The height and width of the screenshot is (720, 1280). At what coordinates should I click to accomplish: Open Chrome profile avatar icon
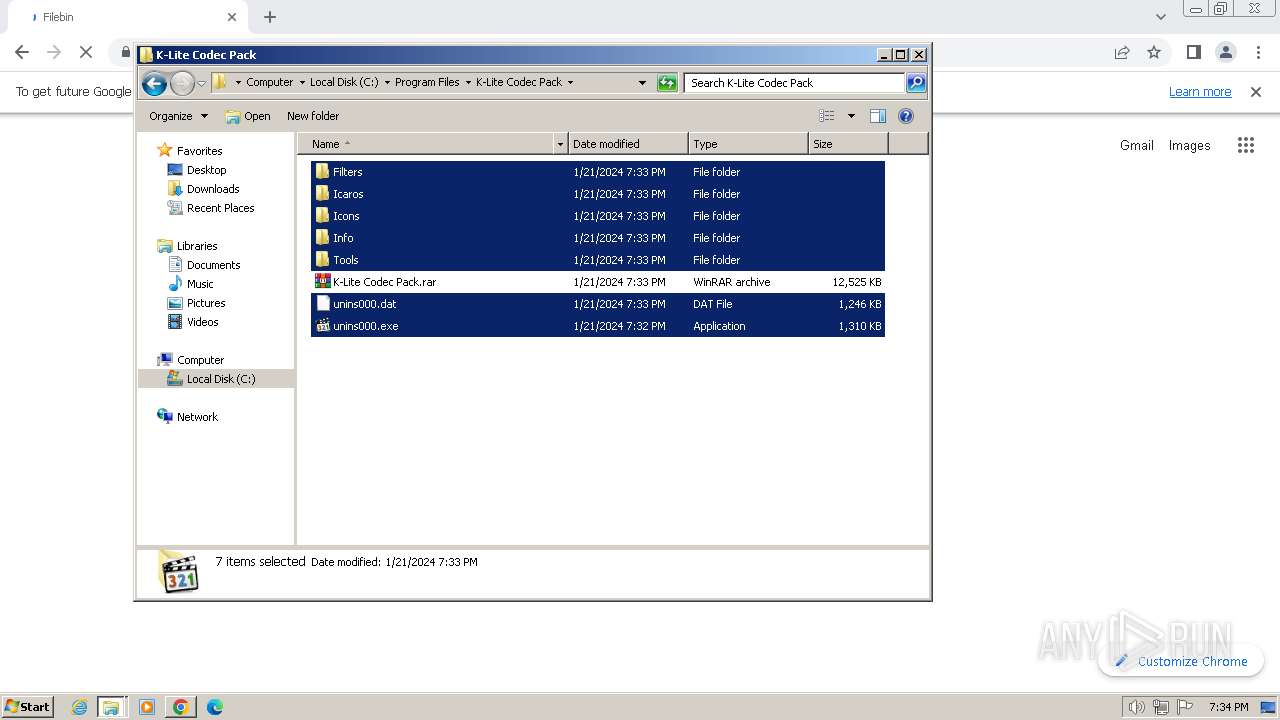1226,52
